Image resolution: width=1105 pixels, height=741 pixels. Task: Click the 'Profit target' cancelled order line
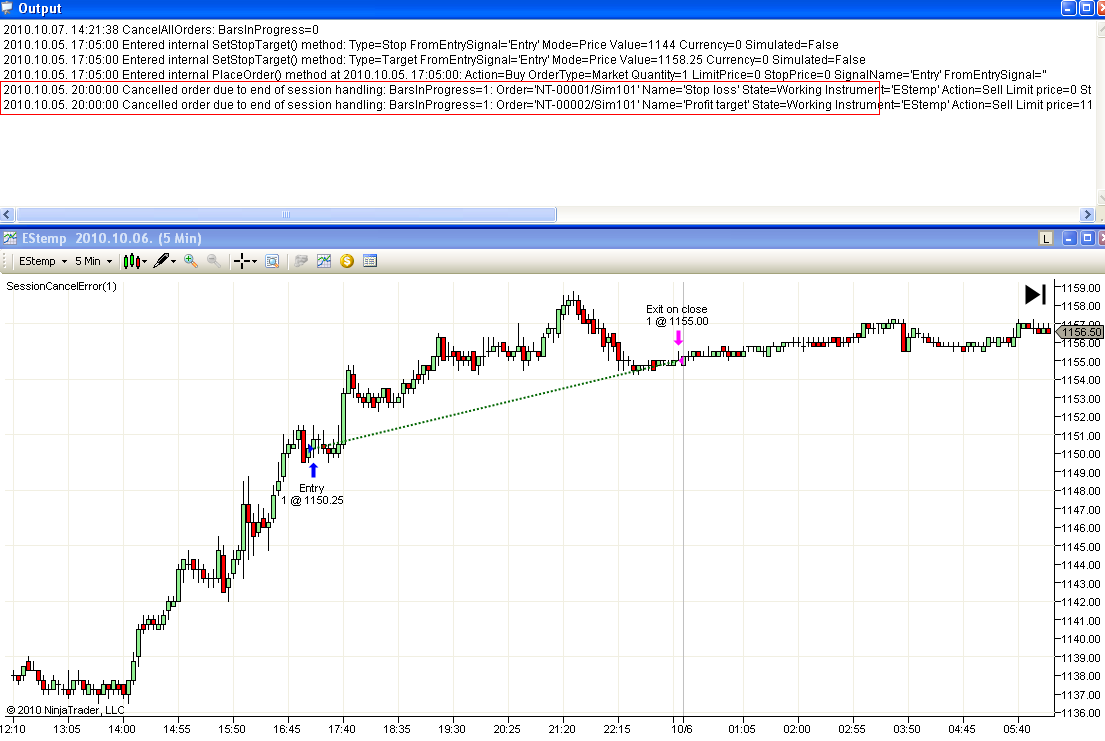547,105
